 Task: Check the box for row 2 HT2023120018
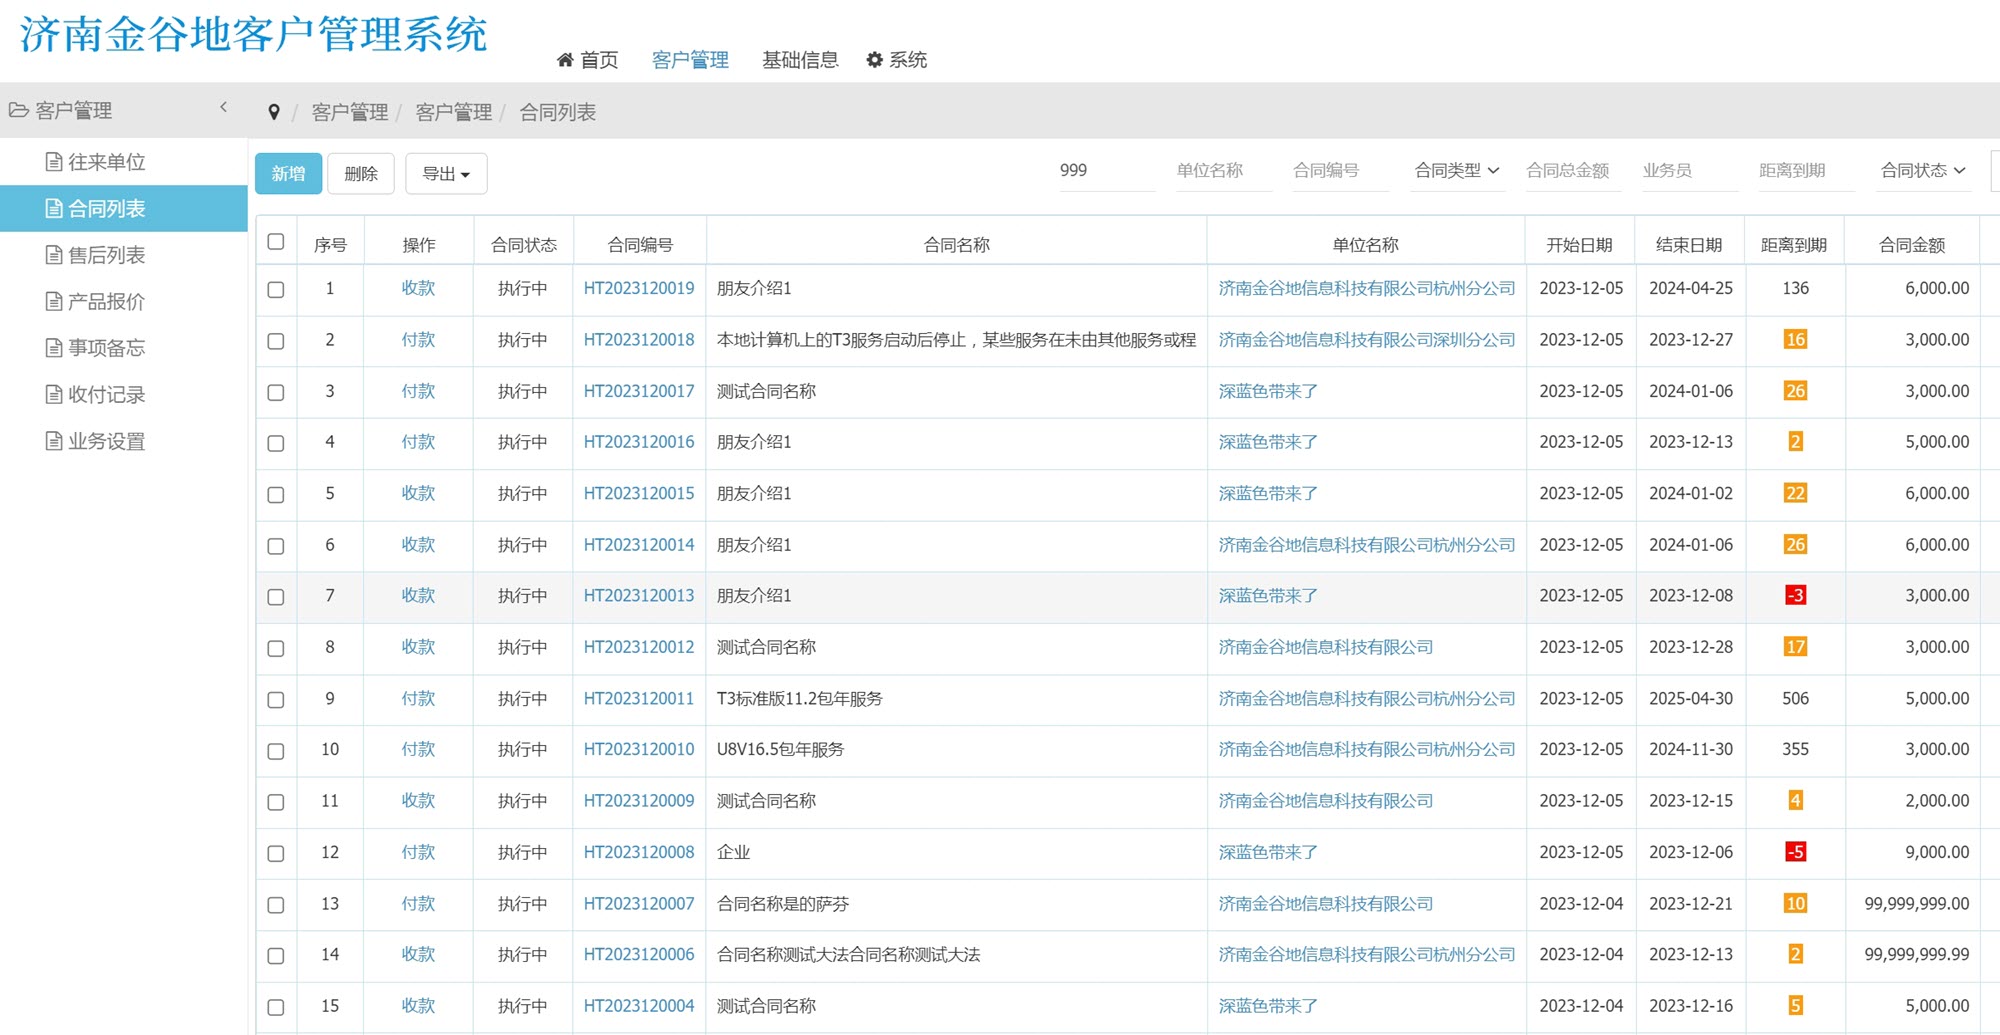(276, 341)
